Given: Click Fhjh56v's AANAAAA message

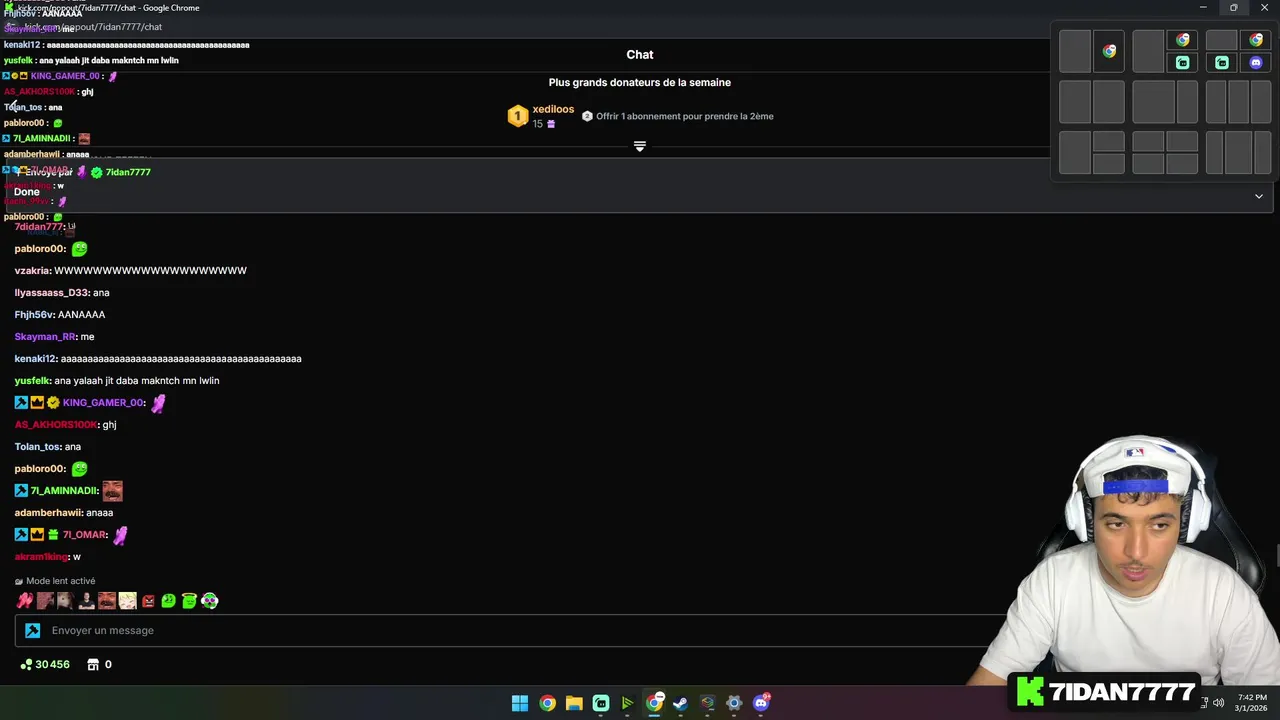Looking at the screenshot, I should click(81, 315).
